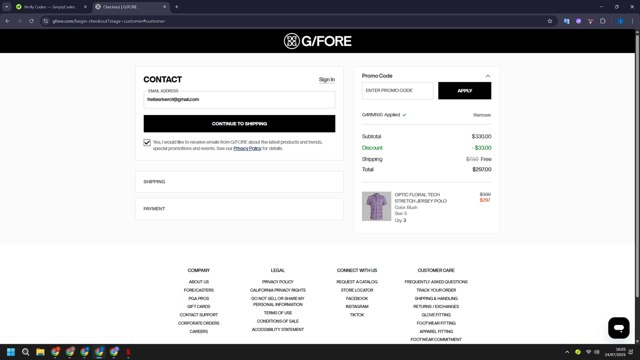Open Corporate Orders footer link
Screen dimensions: 640x360
pos(198,323)
